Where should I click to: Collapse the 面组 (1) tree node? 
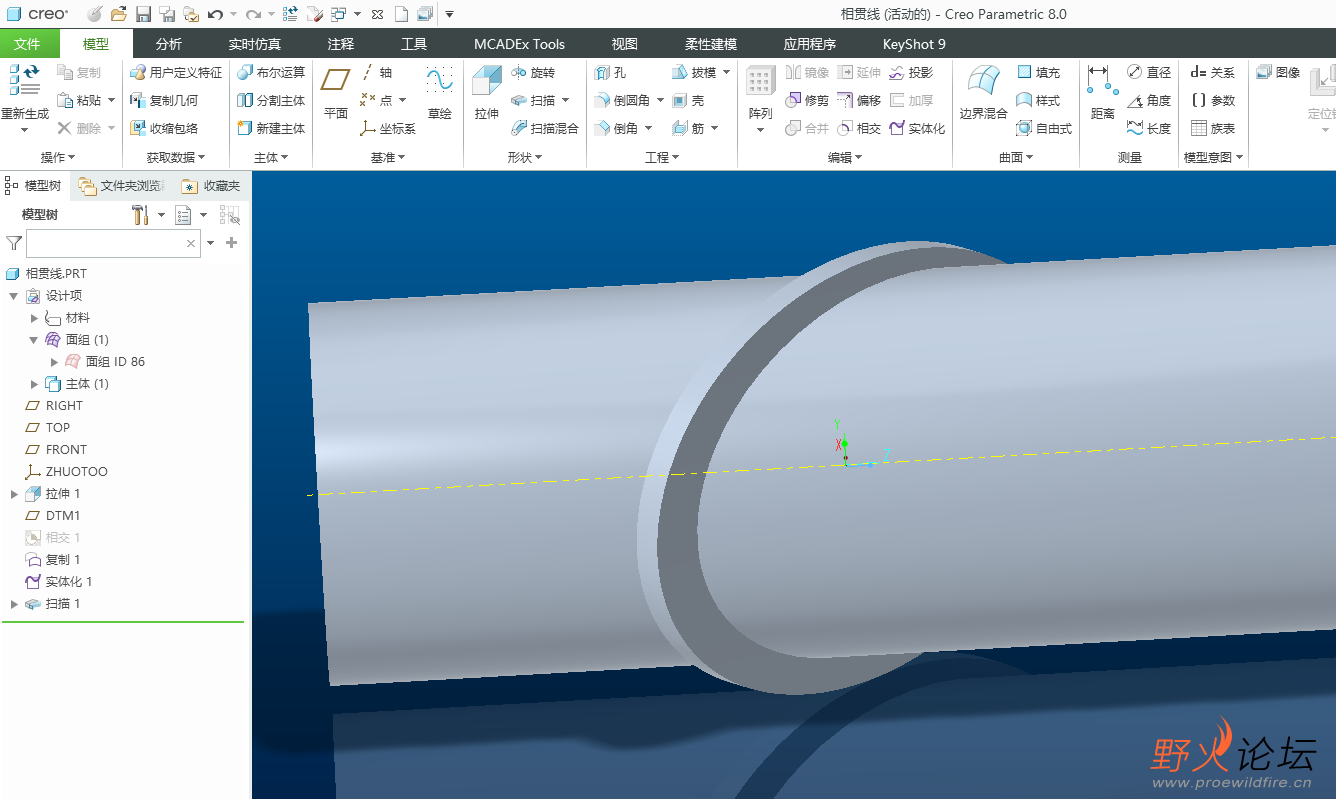click(34, 340)
